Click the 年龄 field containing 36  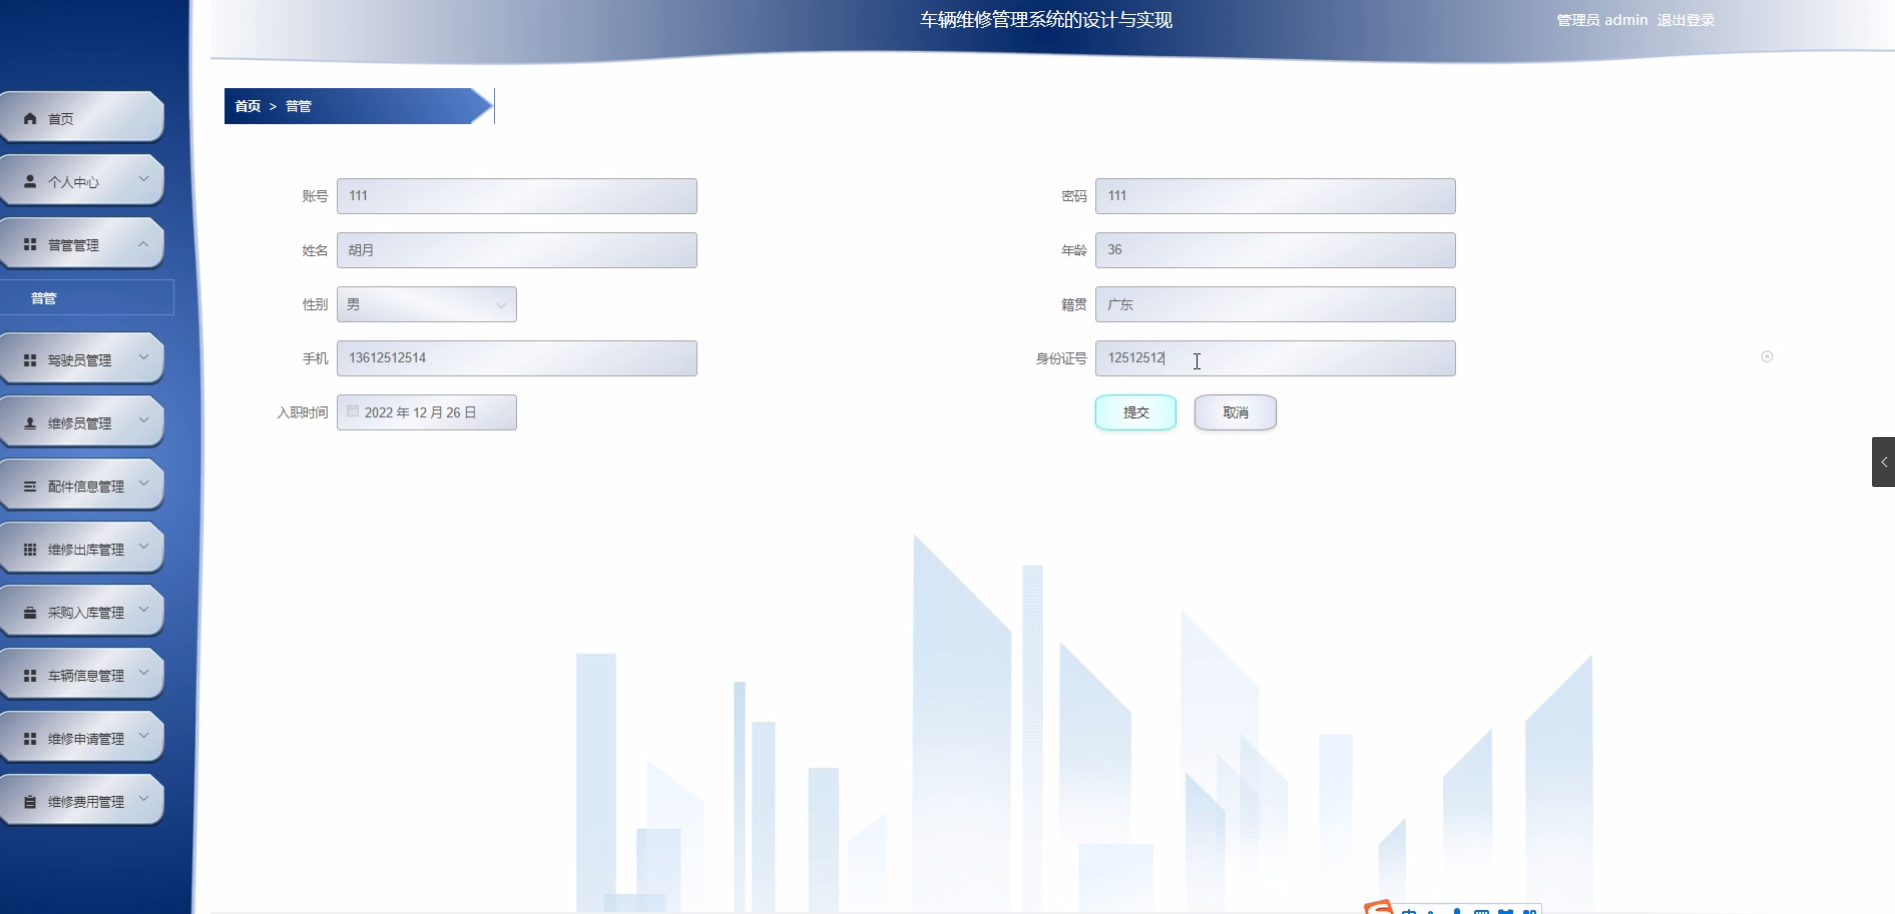tap(1275, 250)
